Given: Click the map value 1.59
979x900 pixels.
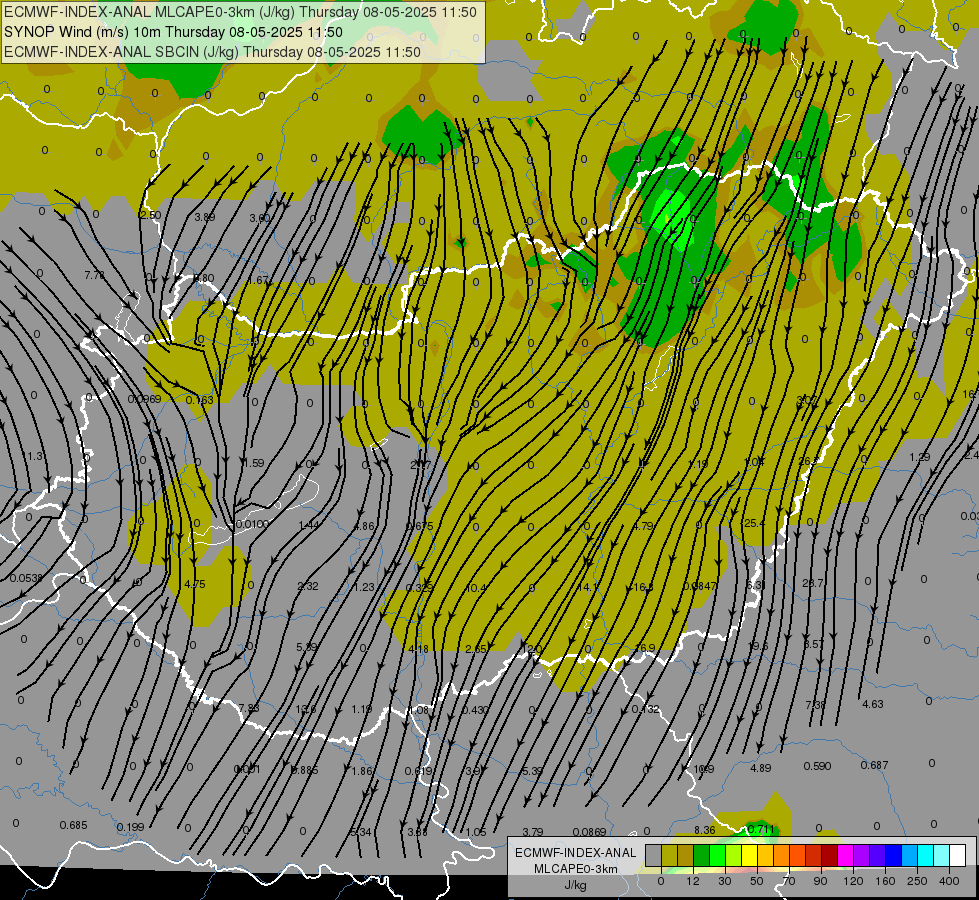Looking at the screenshot, I should 253,463.
